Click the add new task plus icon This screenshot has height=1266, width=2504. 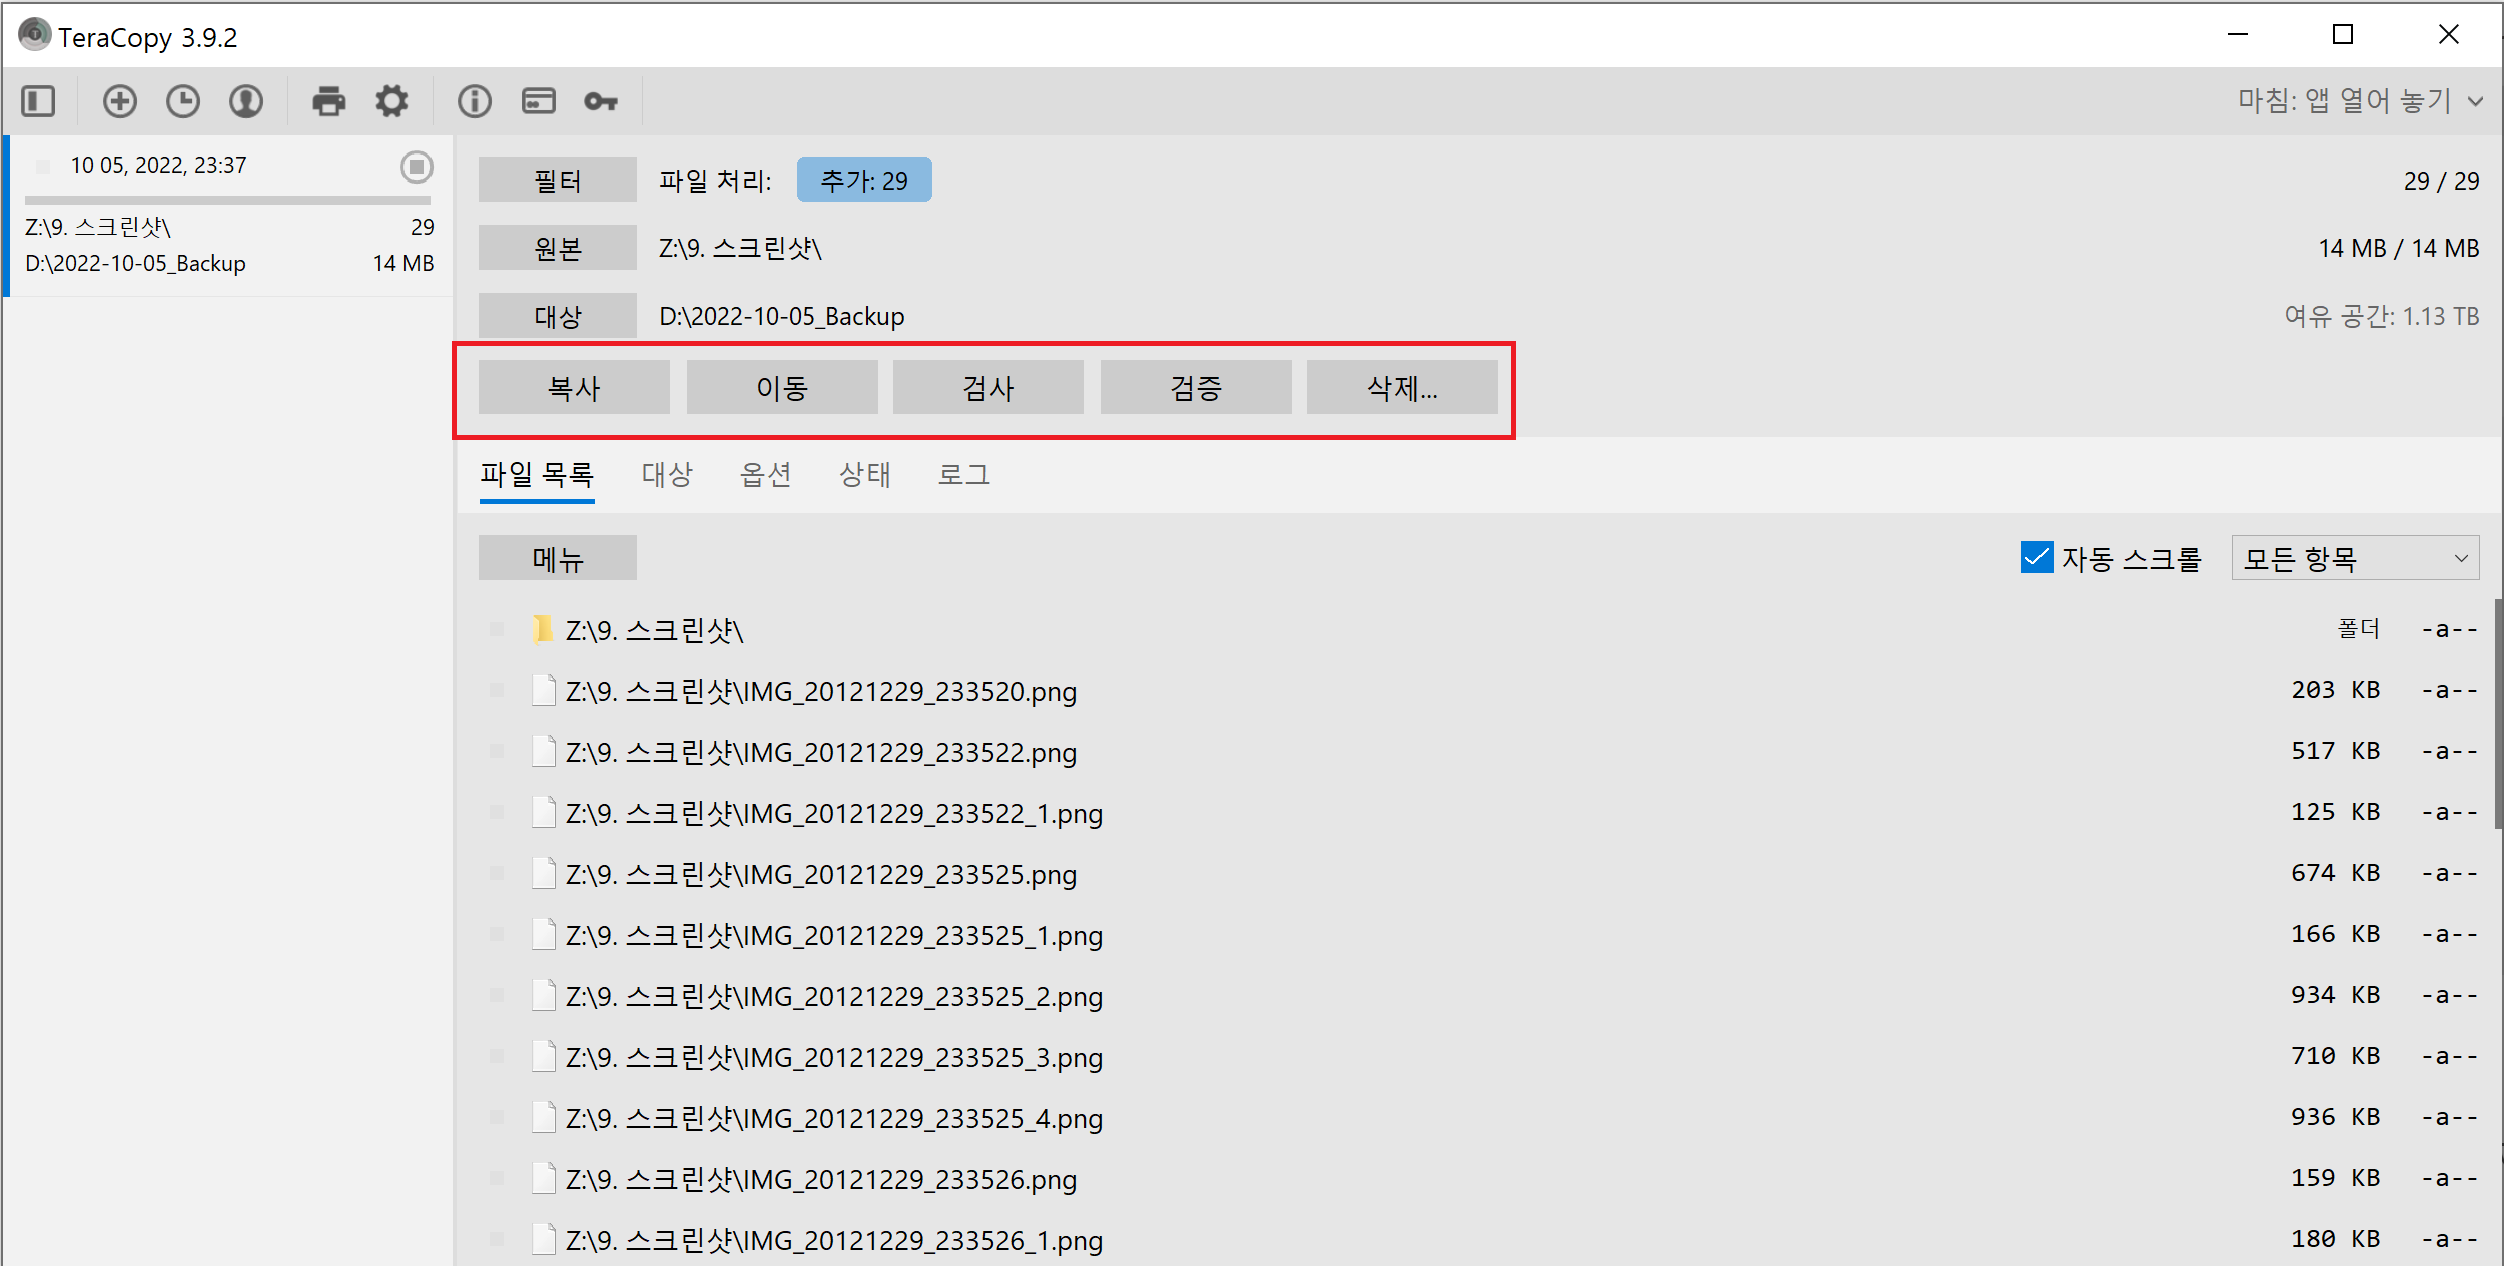pyautogui.click(x=120, y=101)
